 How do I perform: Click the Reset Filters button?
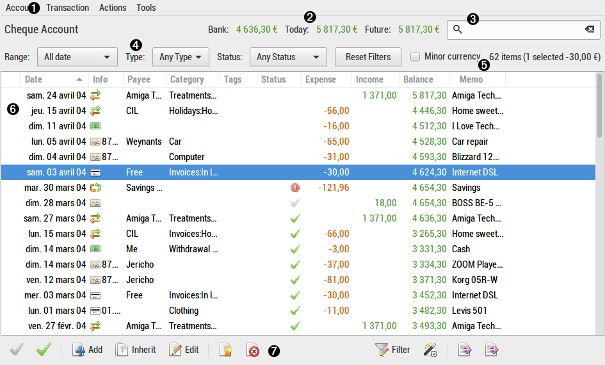(x=368, y=57)
